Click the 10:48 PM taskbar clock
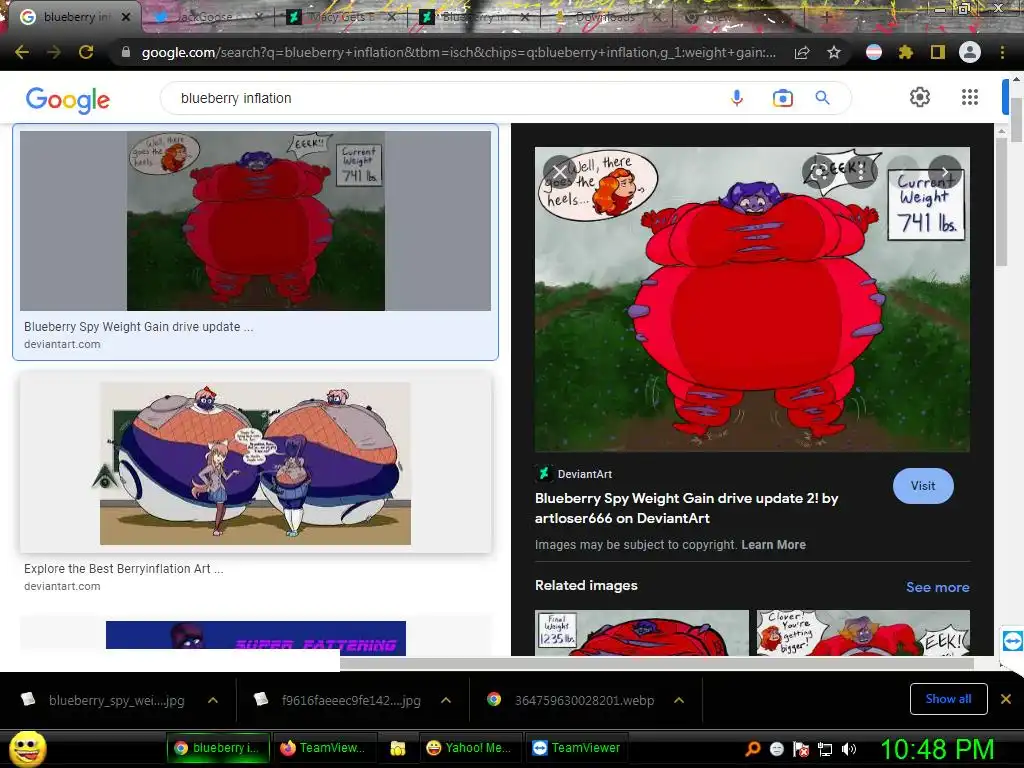The width and height of the screenshot is (1024, 768). coord(937,748)
